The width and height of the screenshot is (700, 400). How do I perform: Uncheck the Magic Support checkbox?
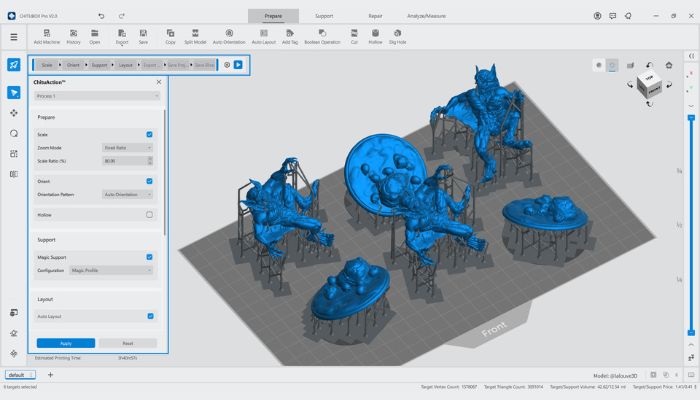150,257
